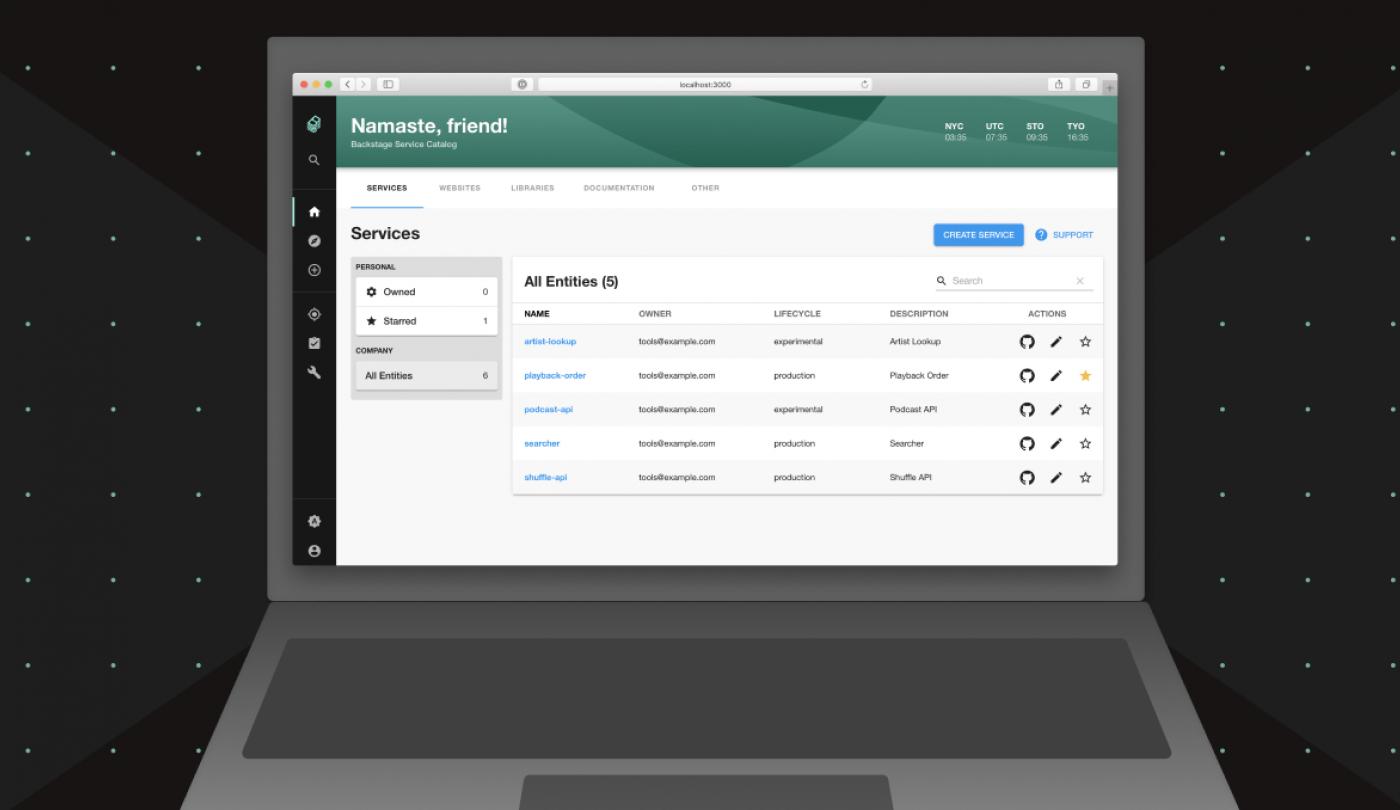This screenshot has width=1400, height=810.
Task: Click the NYC clock in header
Action: tap(955, 132)
